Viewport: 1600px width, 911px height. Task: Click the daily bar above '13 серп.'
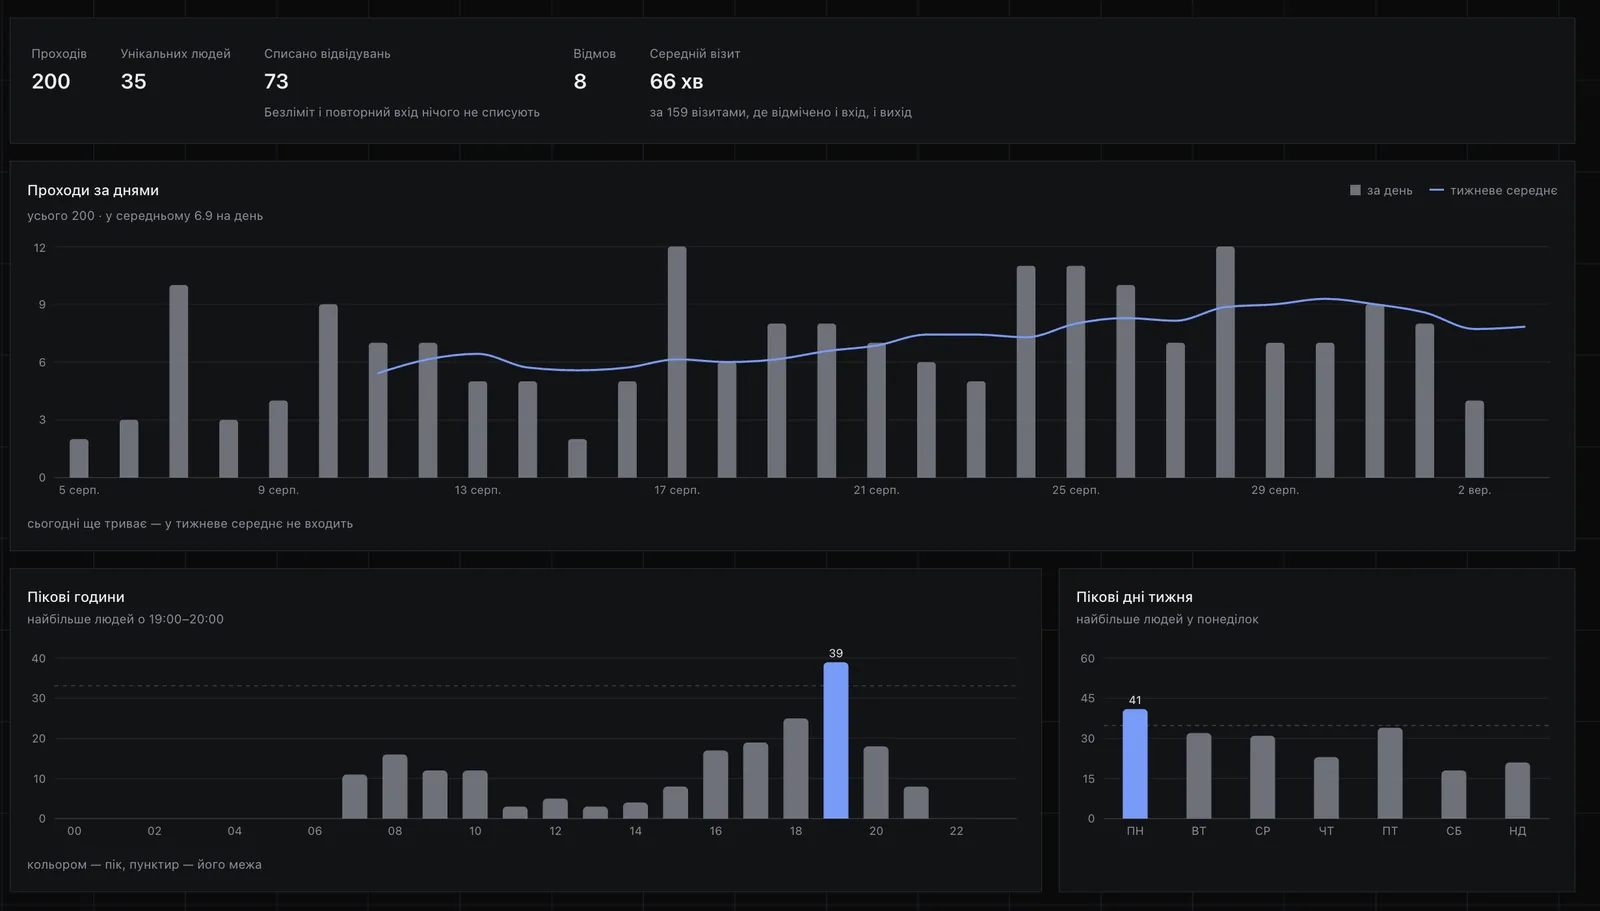click(x=478, y=429)
